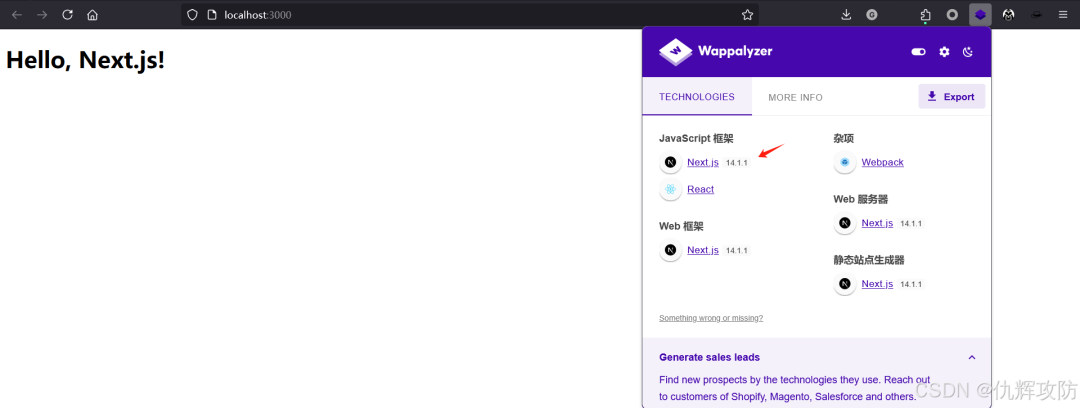Screen dimensions: 1080x408
Task: Switch to the MORE INFO tab
Action: [x=796, y=97]
